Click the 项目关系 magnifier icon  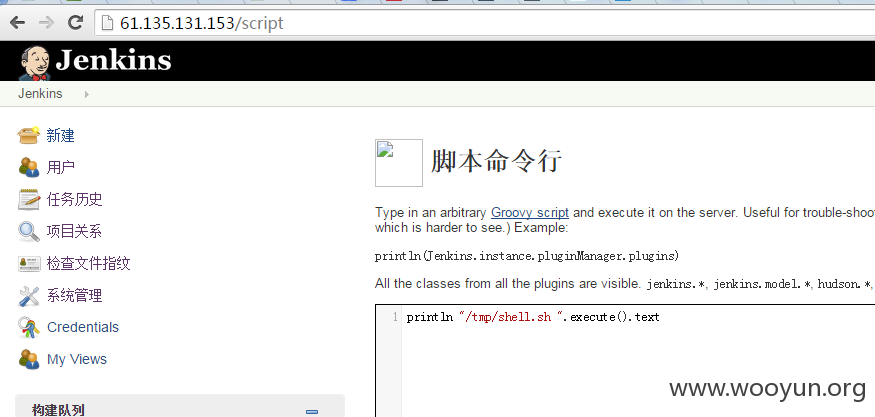pyautogui.click(x=28, y=231)
